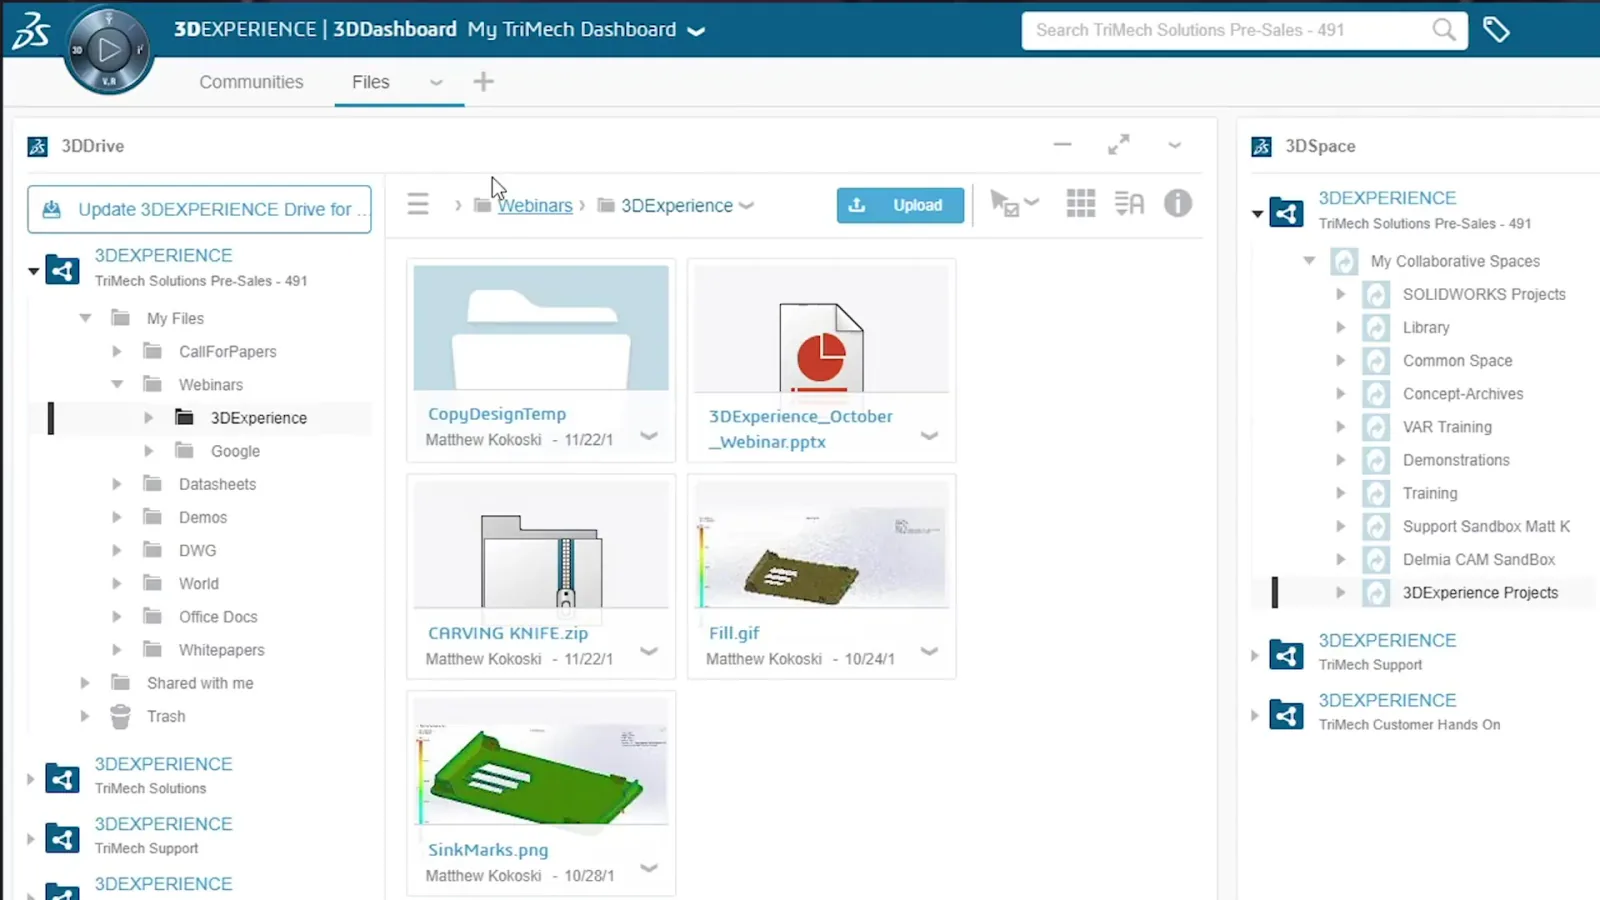The height and width of the screenshot is (900, 1600).
Task: Select the Office Docs folder
Action: click(x=218, y=617)
